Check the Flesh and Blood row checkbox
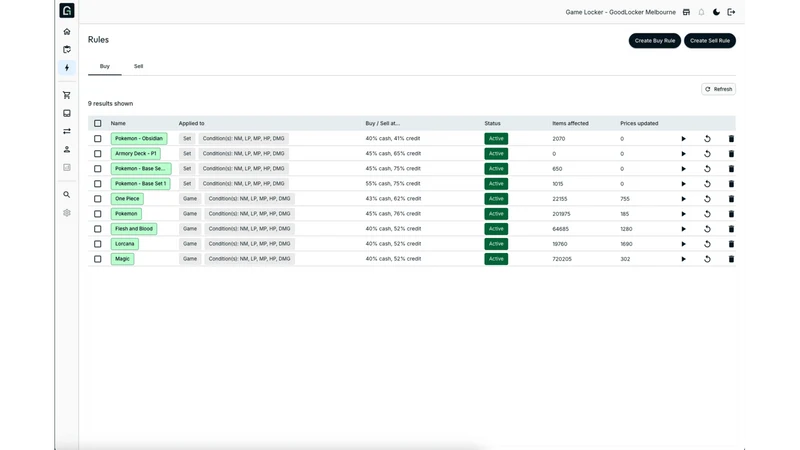The image size is (800, 450). (x=97, y=229)
